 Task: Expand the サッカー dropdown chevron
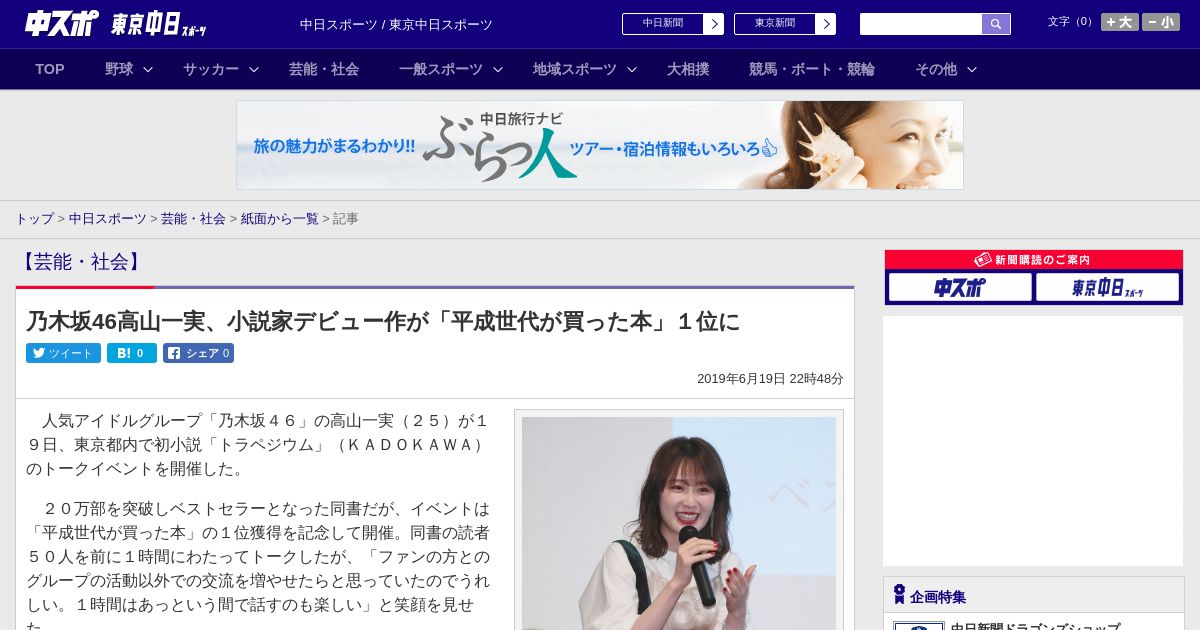254,69
